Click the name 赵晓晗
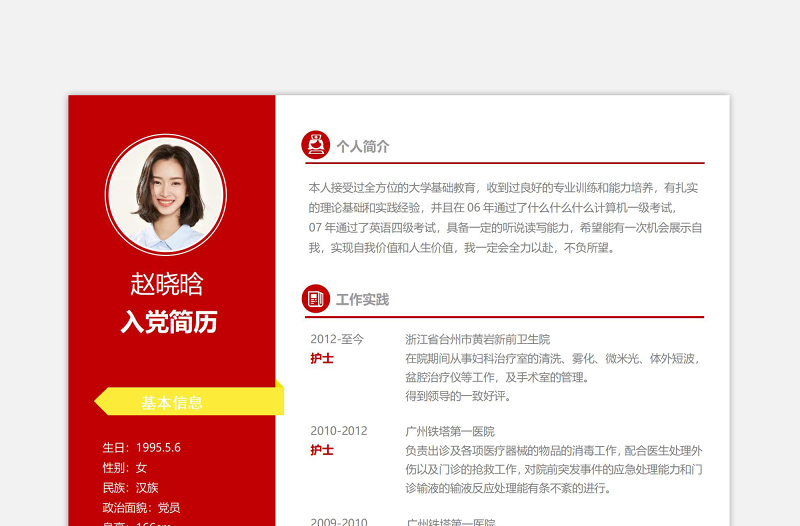 pos(167,284)
